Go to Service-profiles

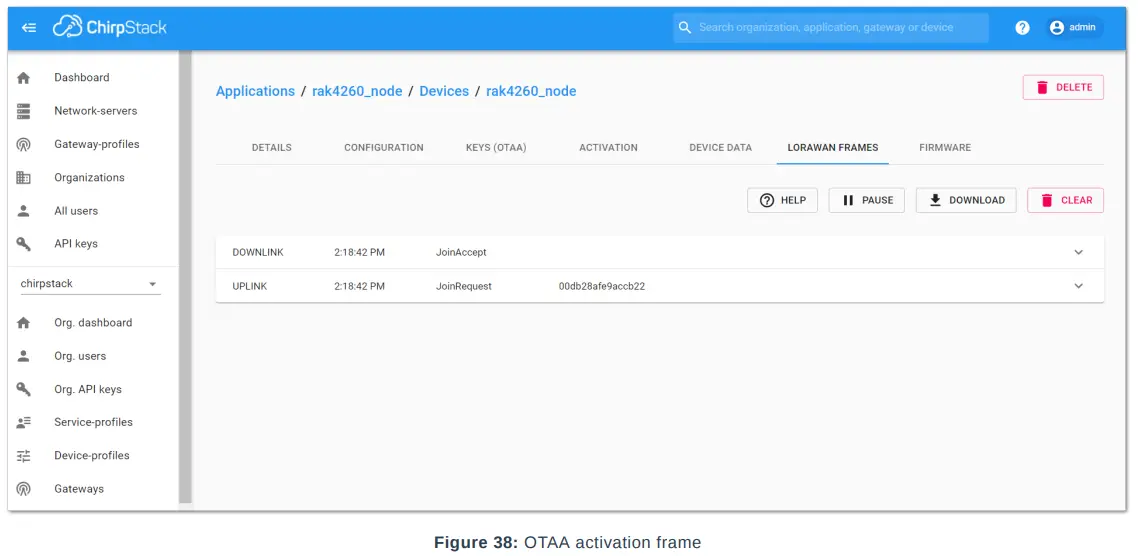pyautogui.click(x=93, y=422)
